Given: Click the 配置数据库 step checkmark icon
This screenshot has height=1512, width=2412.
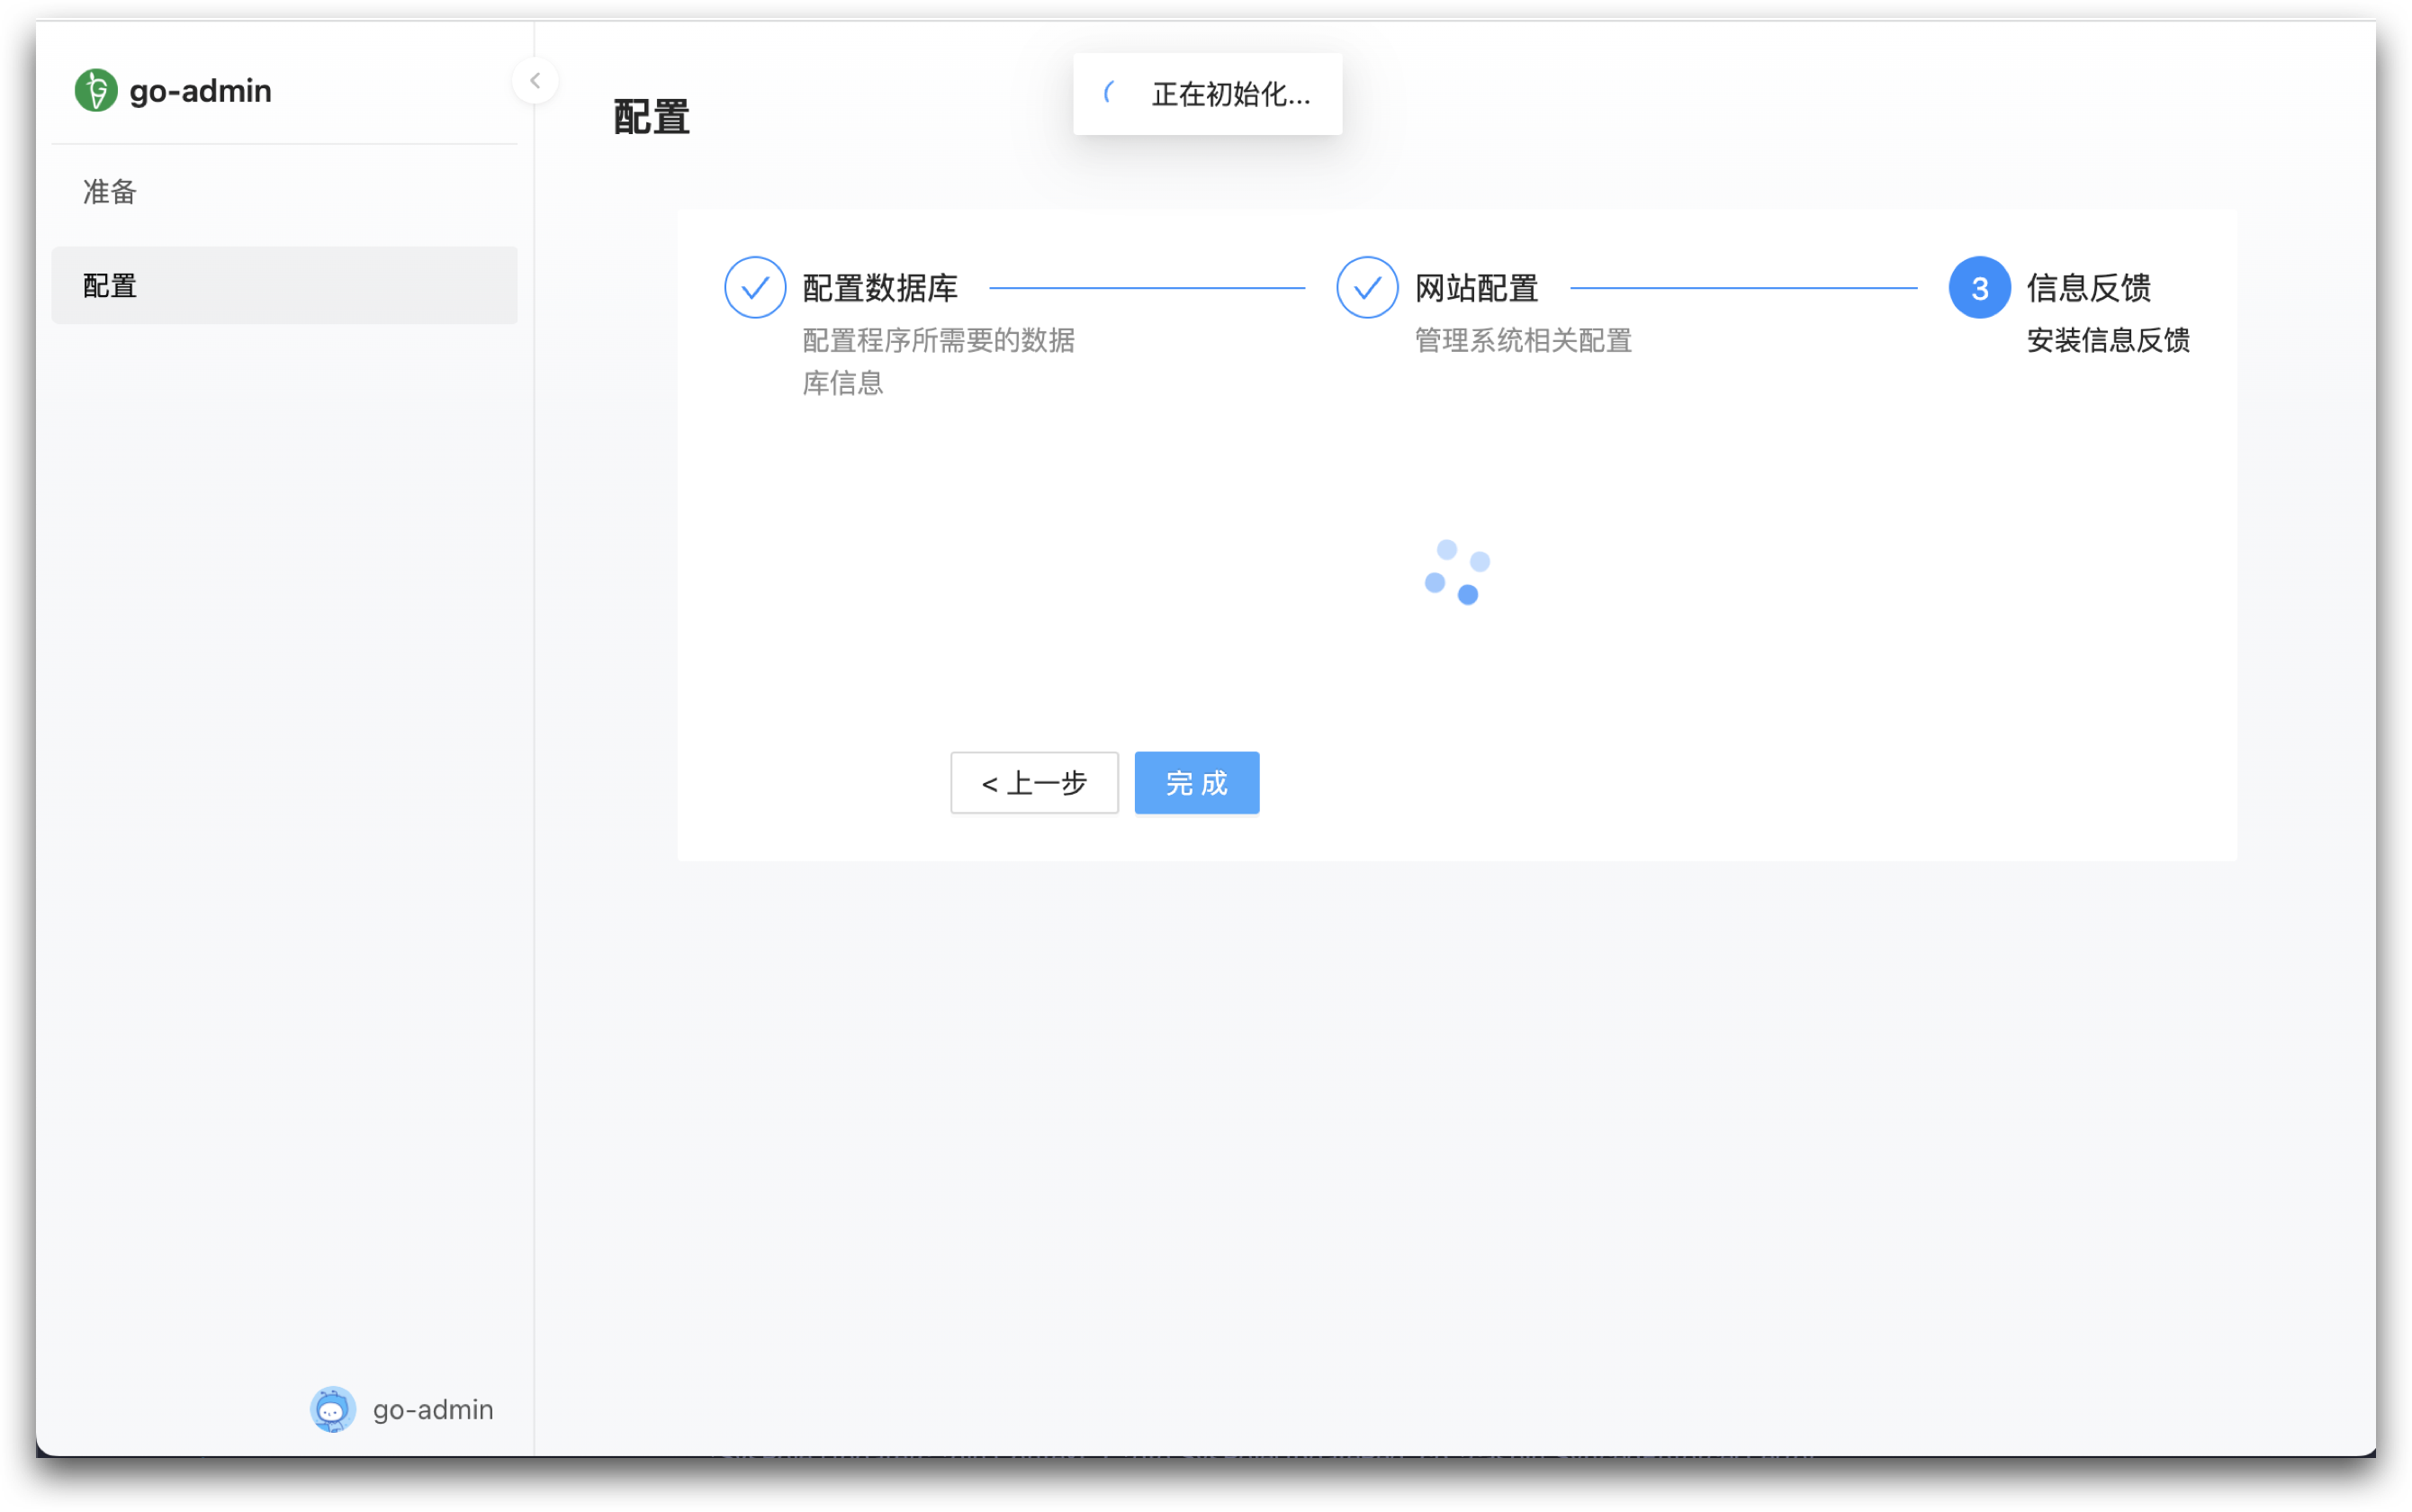Looking at the screenshot, I should coord(755,288).
